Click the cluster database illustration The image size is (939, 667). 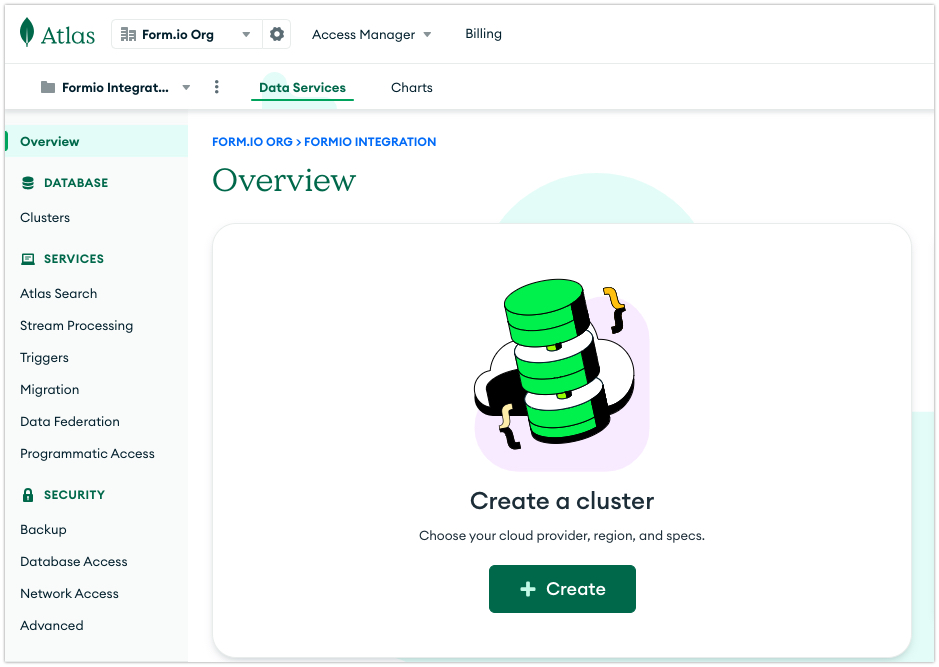(562, 374)
